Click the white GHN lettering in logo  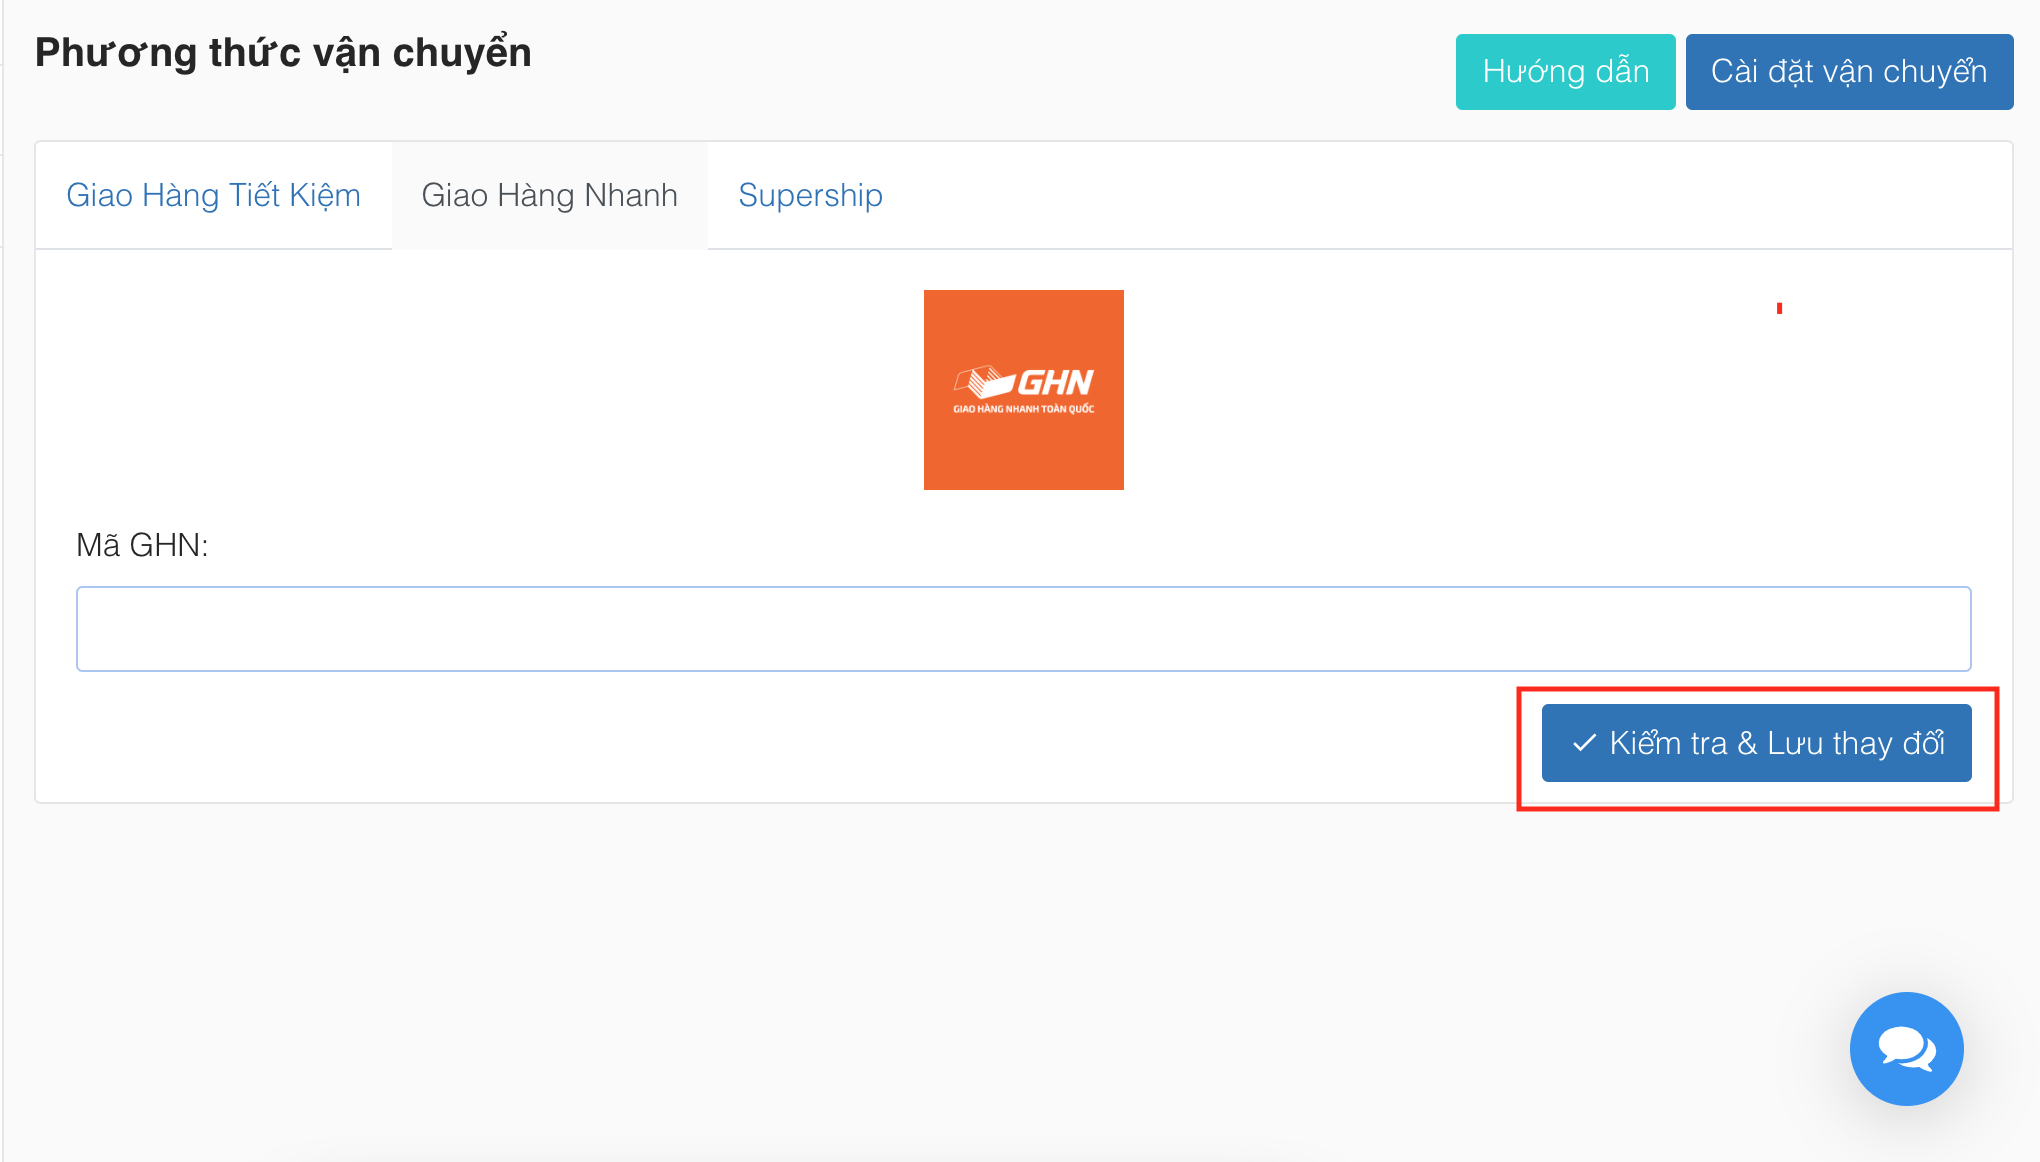[1055, 382]
